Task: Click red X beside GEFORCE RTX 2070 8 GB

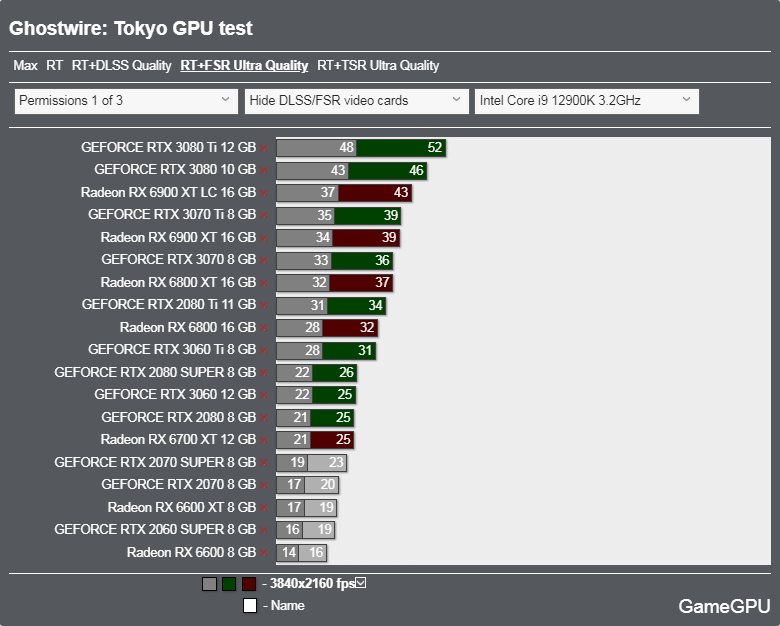Action: click(264, 485)
